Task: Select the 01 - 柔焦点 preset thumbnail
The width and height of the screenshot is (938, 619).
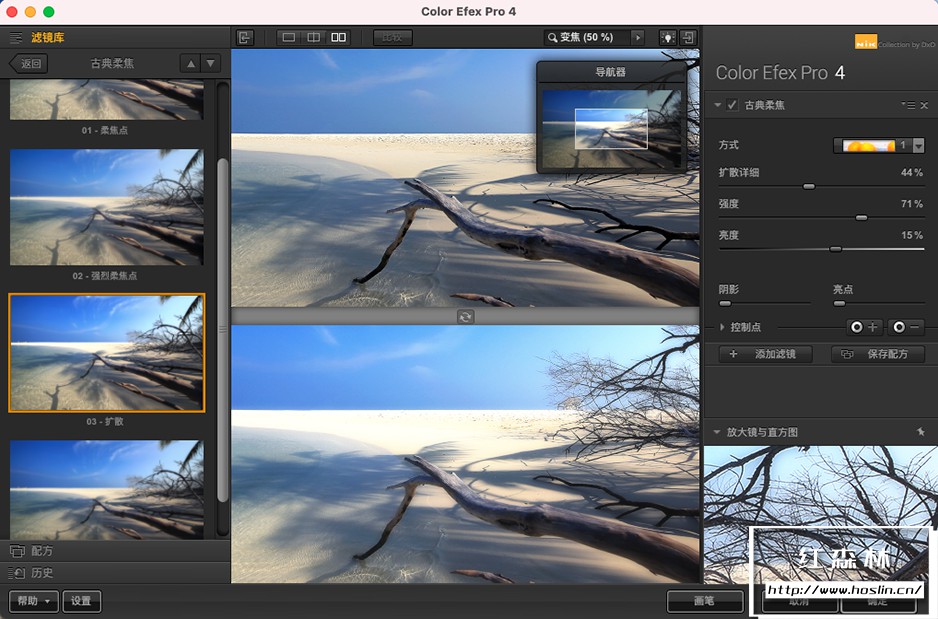Action: click(106, 100)
